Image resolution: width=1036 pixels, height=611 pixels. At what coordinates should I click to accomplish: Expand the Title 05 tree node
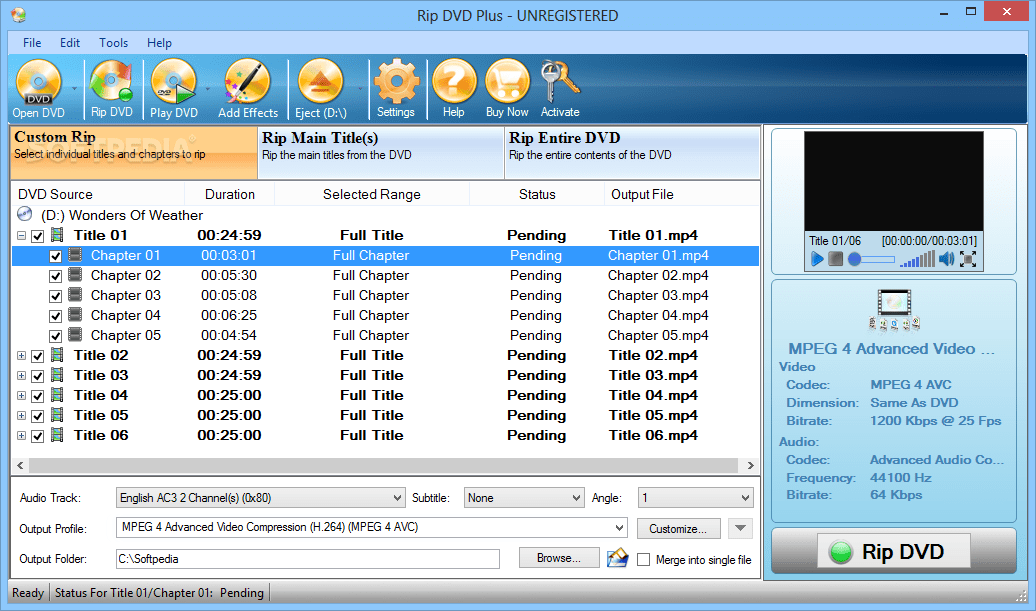click(x=21, y=415)
